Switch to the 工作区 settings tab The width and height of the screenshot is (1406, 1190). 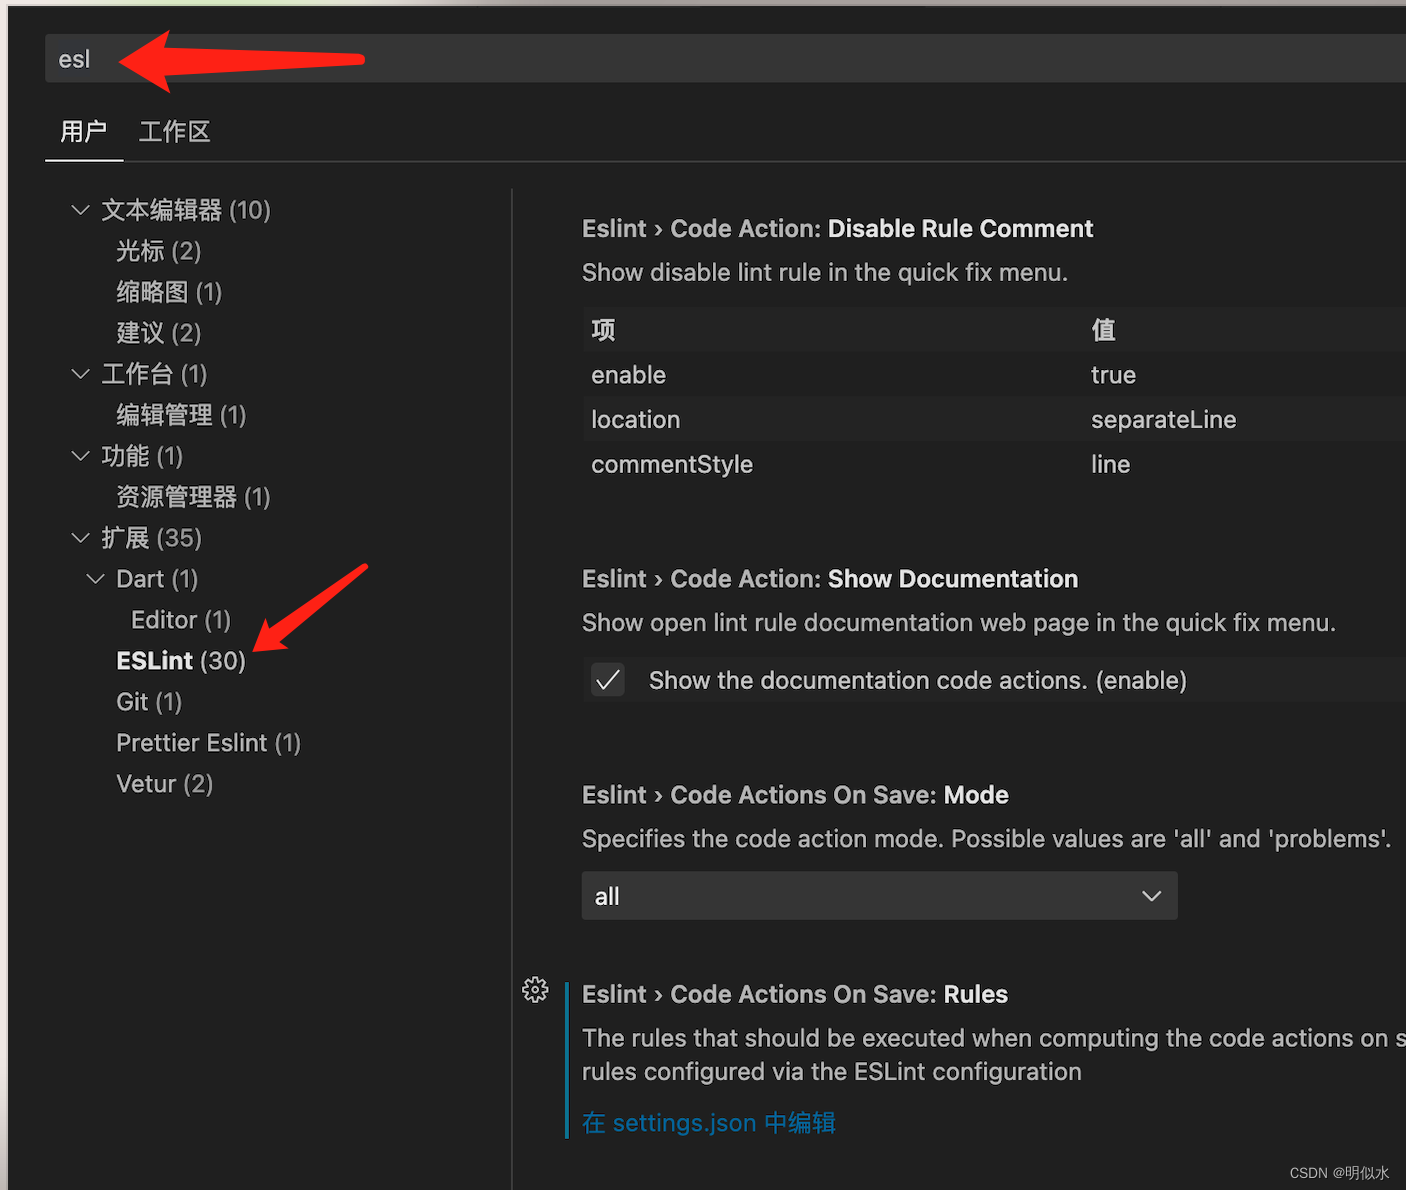[x=175, y=132]
